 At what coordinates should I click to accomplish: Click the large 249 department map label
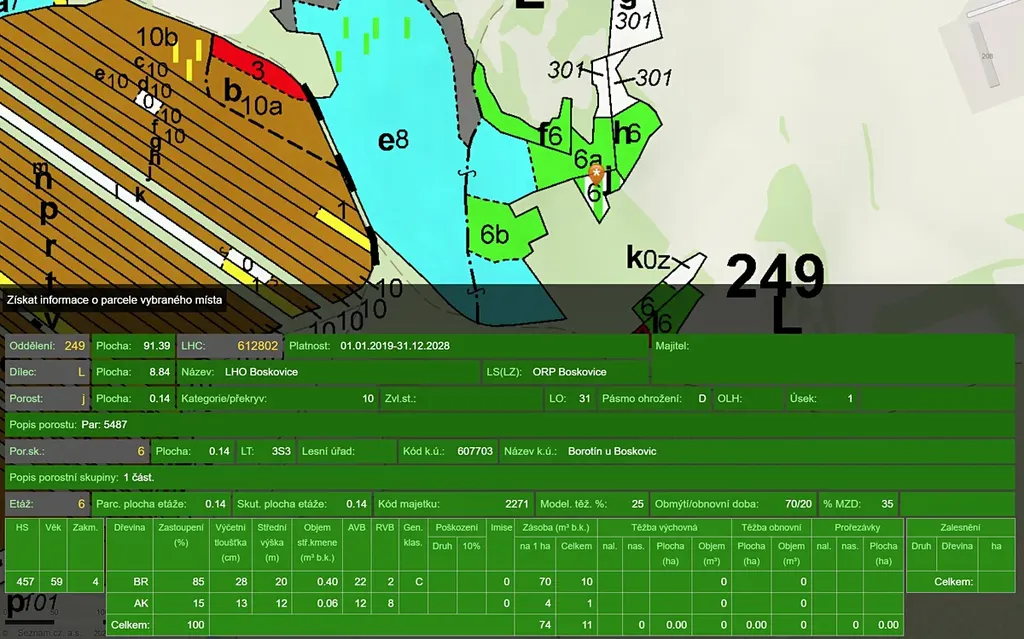(x=774, y=277)
